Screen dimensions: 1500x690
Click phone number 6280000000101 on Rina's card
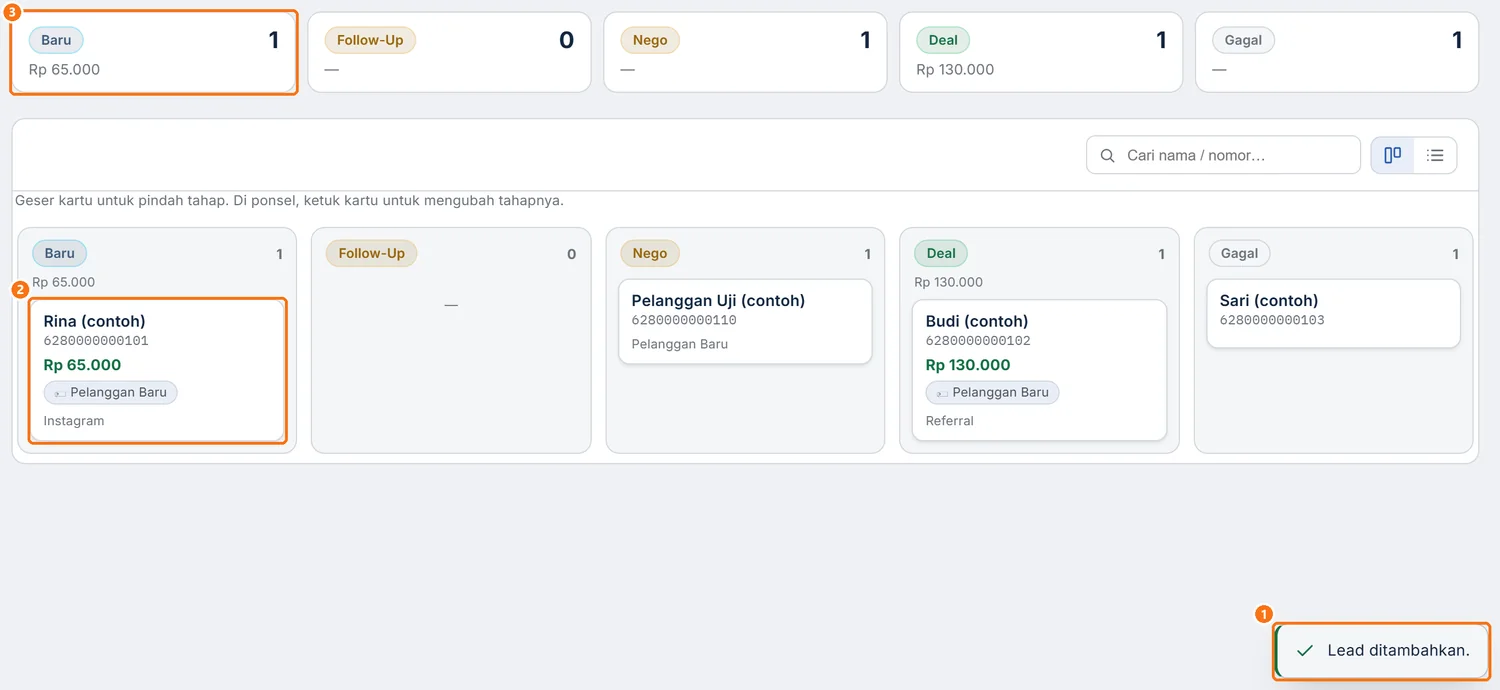96,341
